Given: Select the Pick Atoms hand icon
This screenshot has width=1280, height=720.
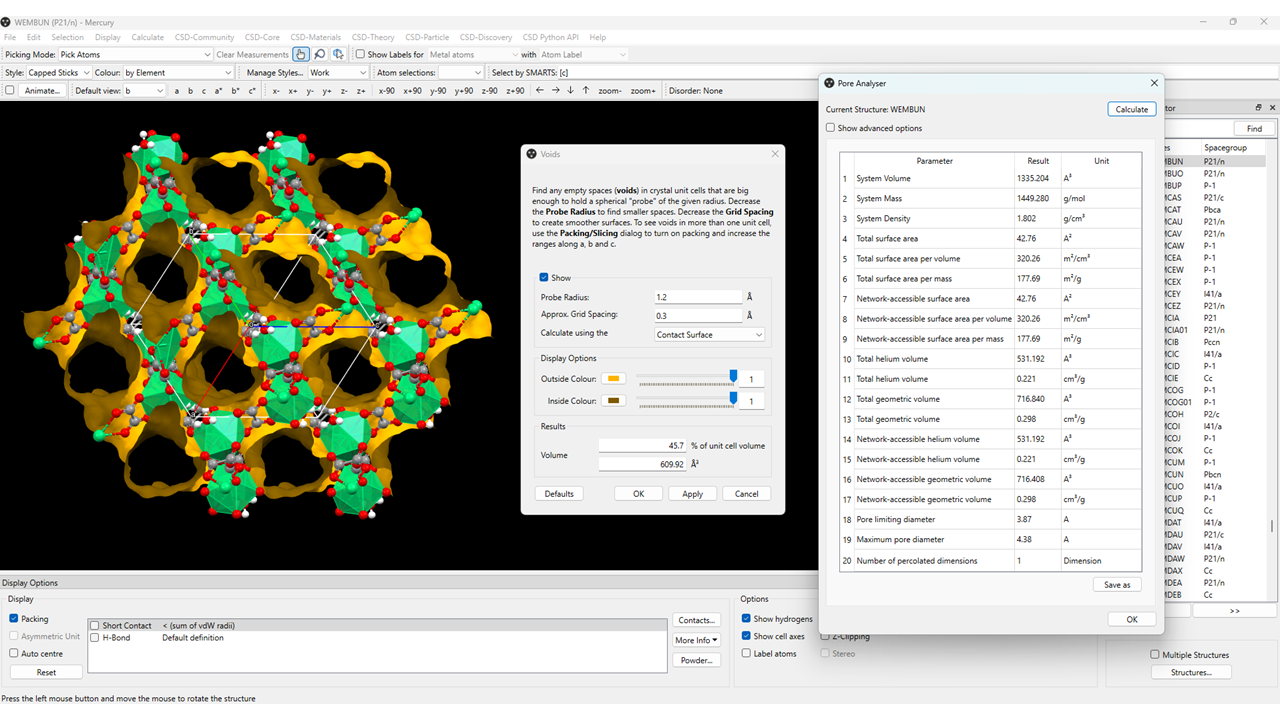Looking at the screenshot, I should (x=301, y=54).
